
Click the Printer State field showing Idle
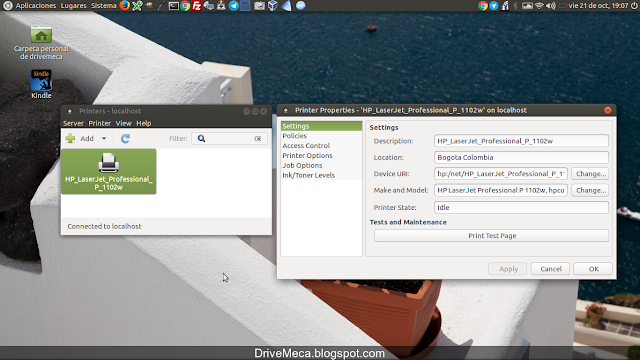[x=521, y=207]
